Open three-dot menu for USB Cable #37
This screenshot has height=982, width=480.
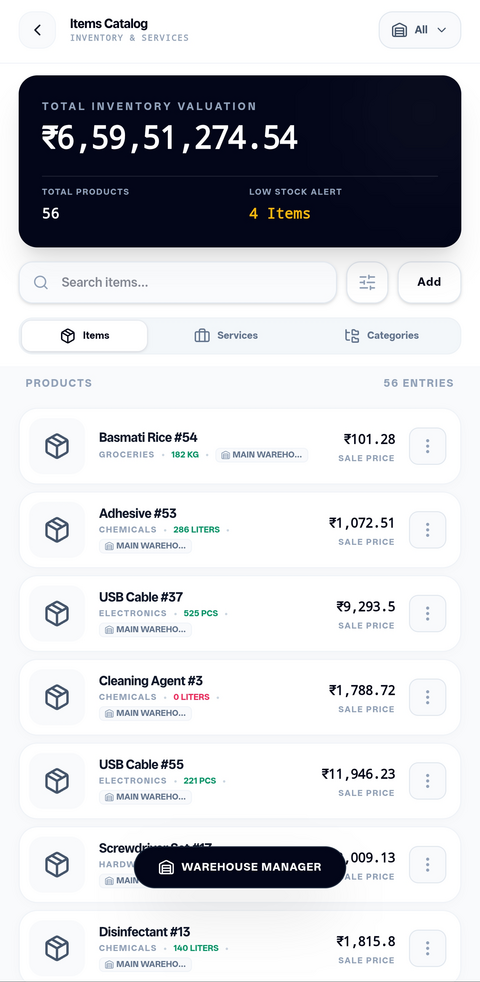(427, 613)
